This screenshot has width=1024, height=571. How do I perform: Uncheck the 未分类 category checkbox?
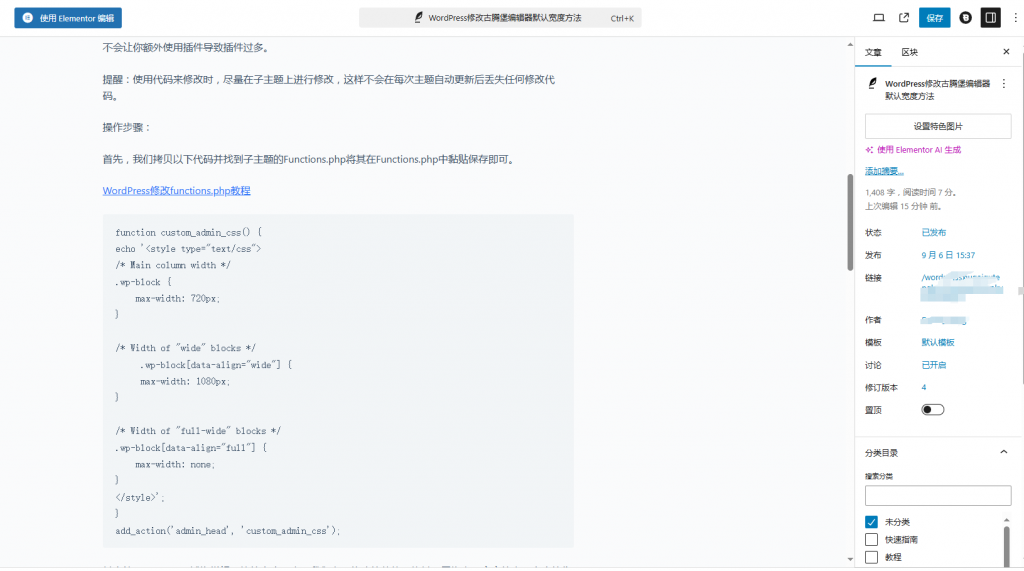(871, 522)
